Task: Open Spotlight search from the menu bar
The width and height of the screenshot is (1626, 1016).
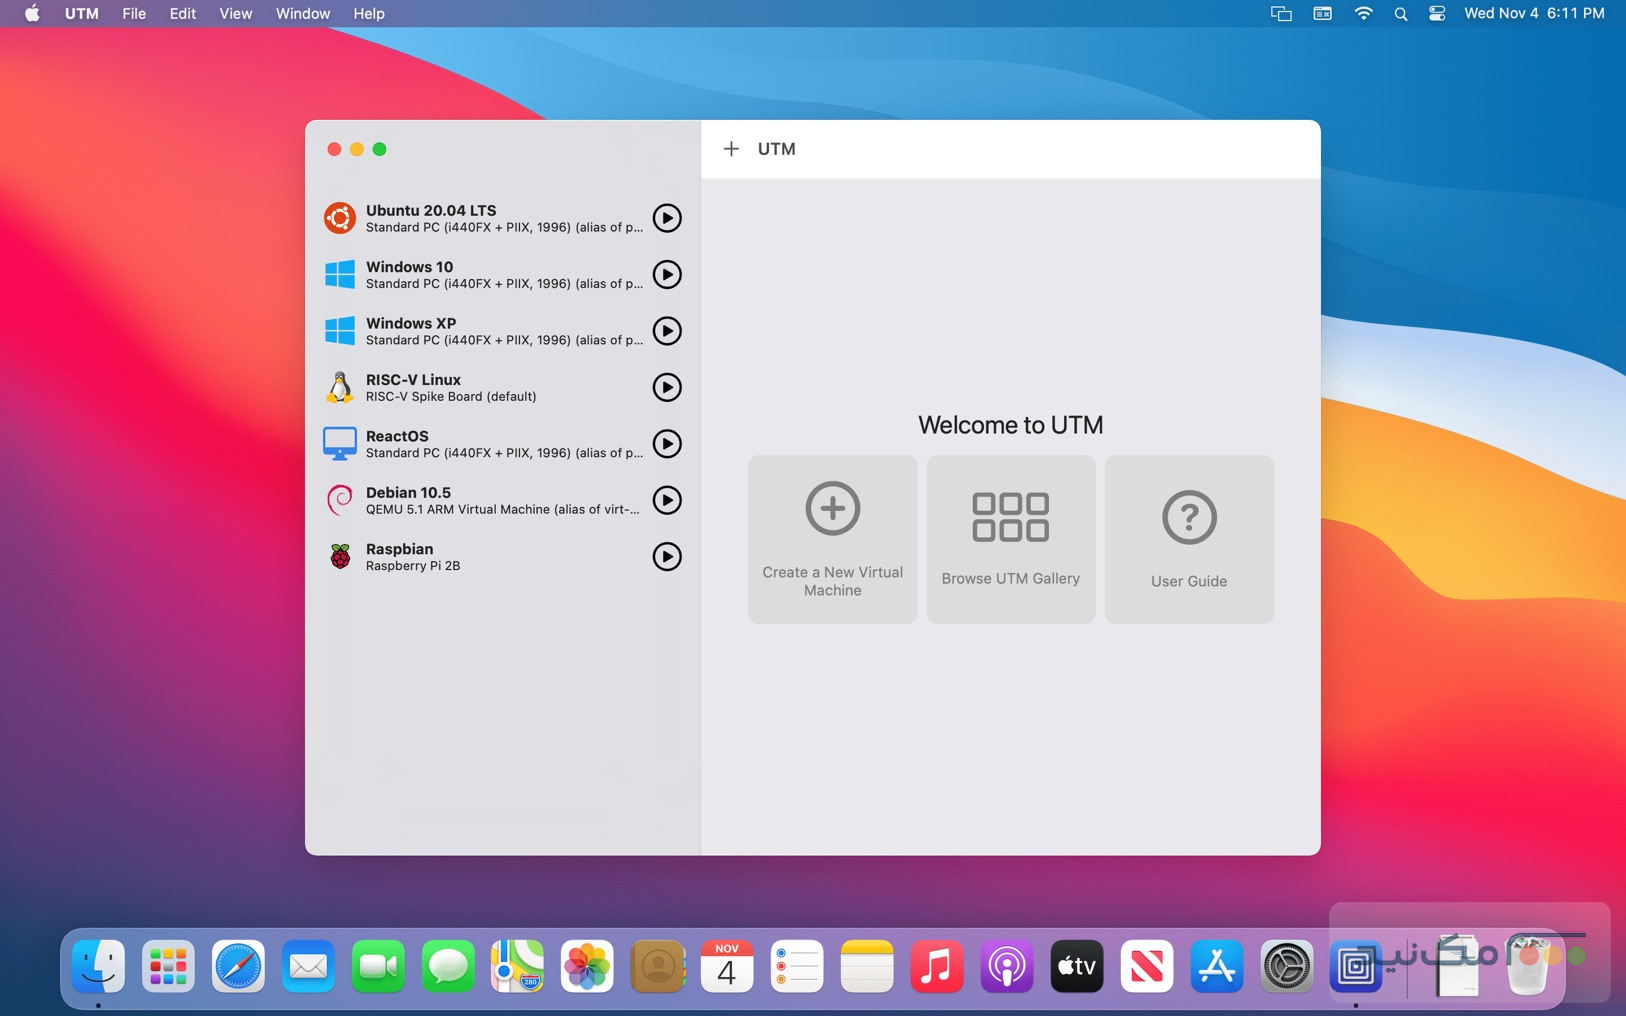Action: click(1400, 14)
